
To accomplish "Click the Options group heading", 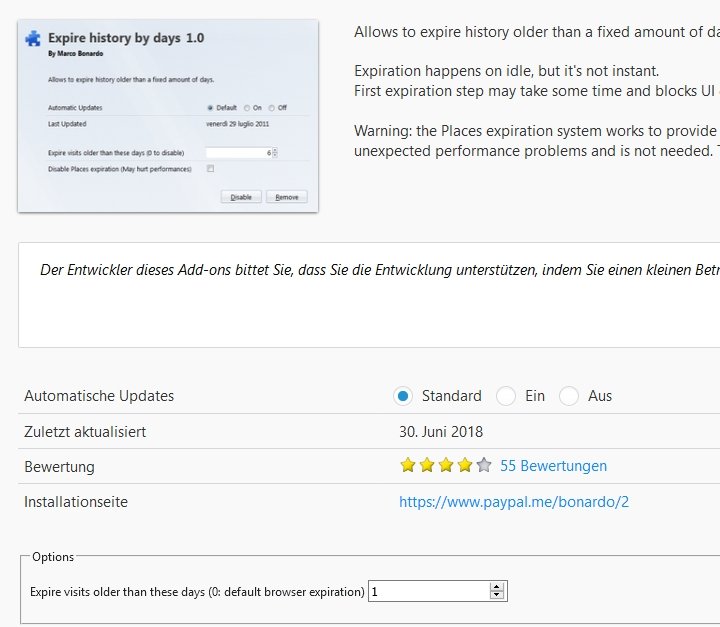I will 53,557.
